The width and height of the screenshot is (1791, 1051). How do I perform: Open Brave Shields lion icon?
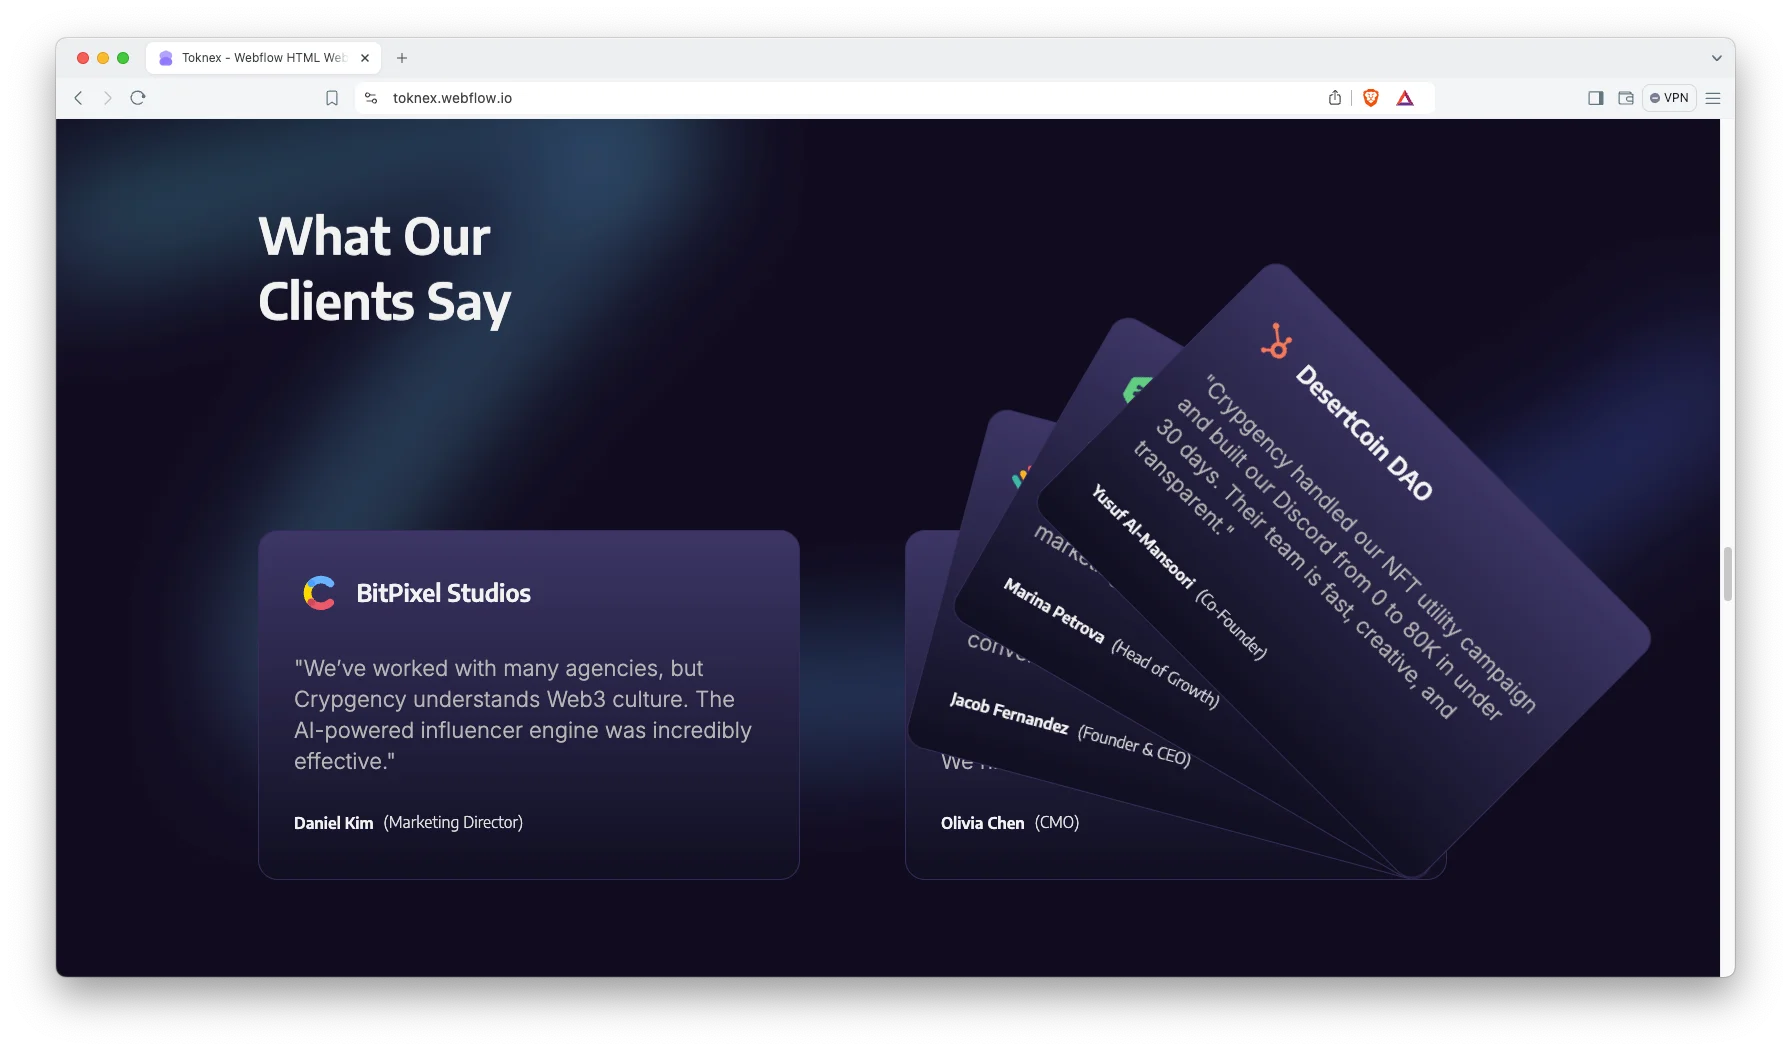(x=1371, y=98)
